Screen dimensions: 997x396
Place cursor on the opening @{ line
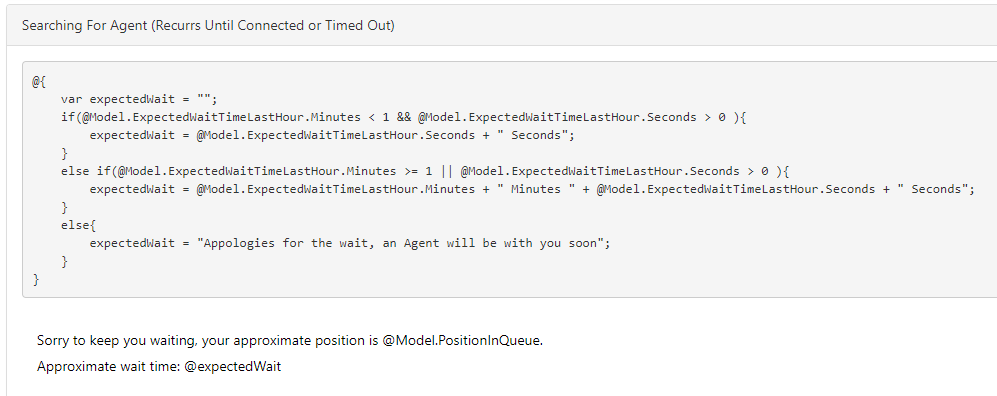click(39, 81)
